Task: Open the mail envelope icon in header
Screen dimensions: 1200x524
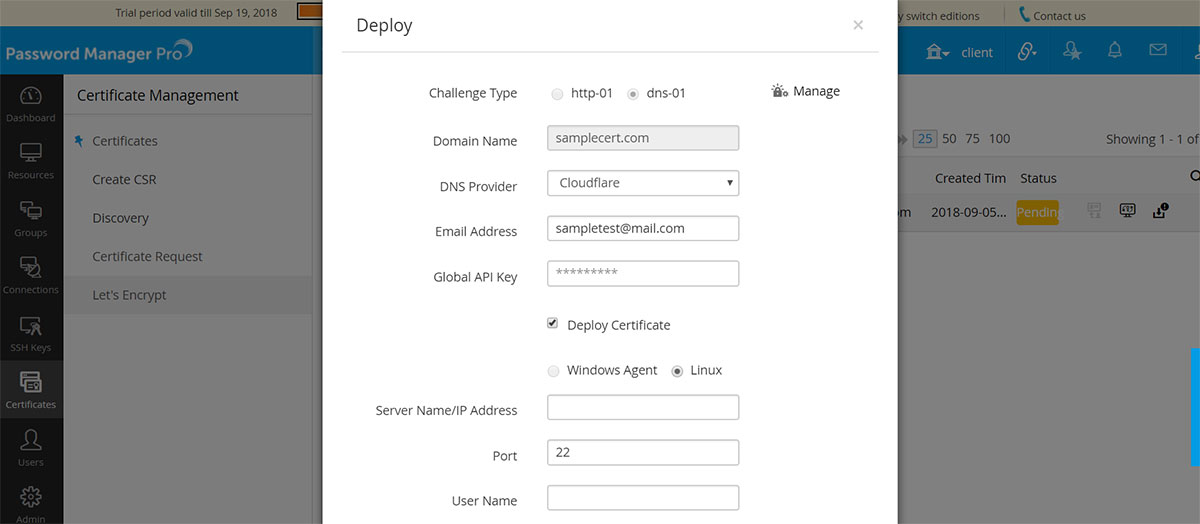Action: pyautogui.click(x=1158, y=51)
